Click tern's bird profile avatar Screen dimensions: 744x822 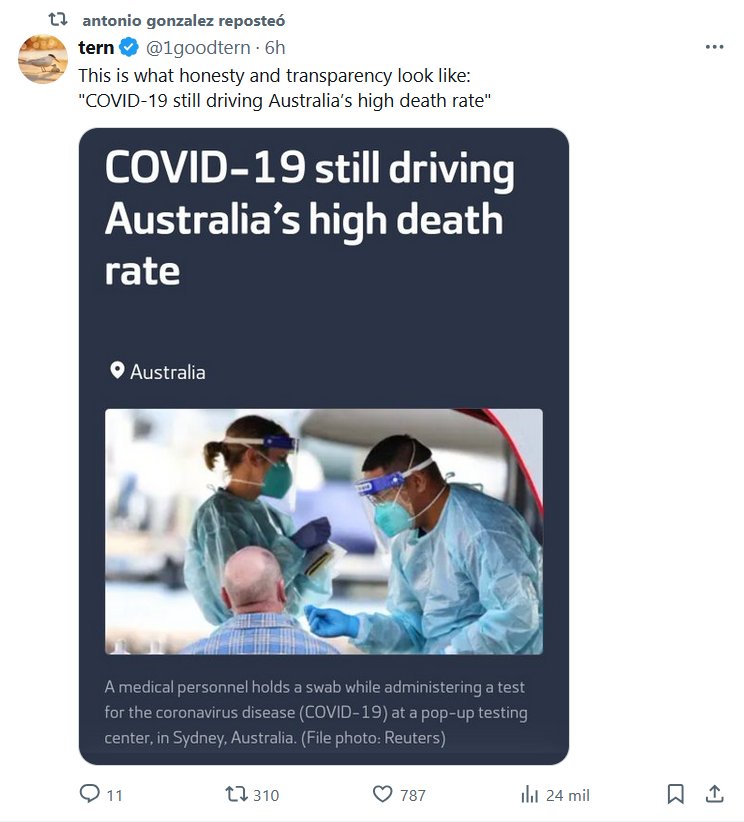coord(43,58)
